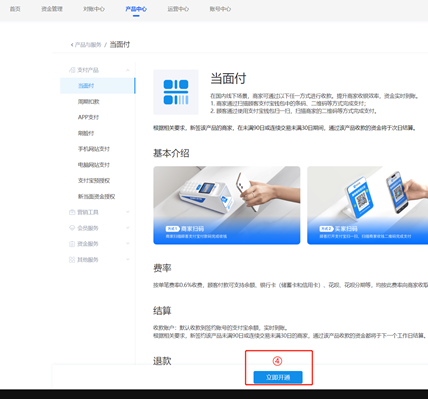The height and width of the screenshot is (399, 428).
Task: Open 新当面资金授权 in the sidebar
Action: coord(97,196)
